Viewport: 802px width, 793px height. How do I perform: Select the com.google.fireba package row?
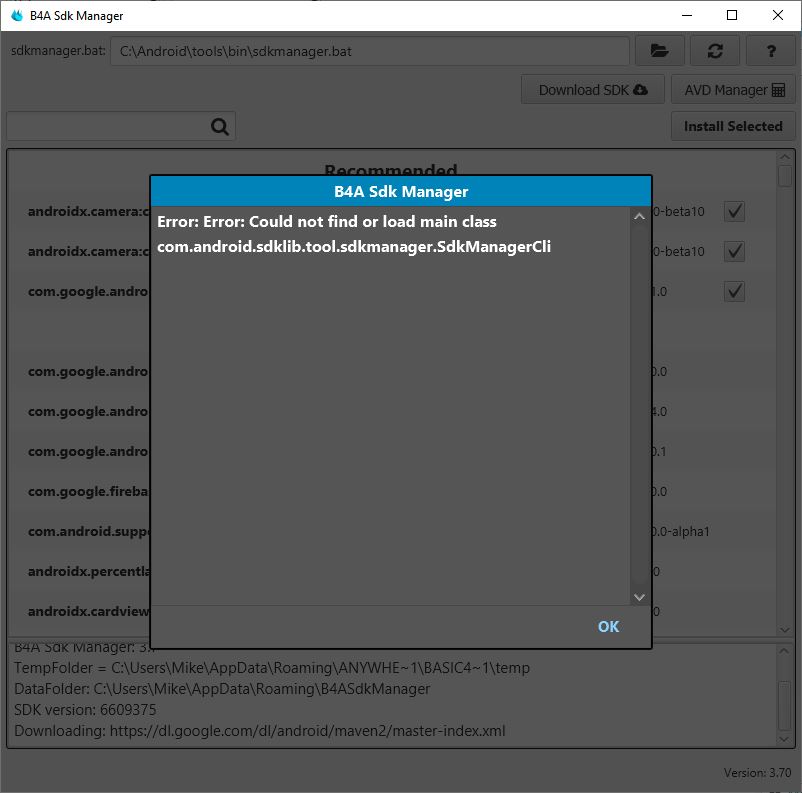[391, 492]
